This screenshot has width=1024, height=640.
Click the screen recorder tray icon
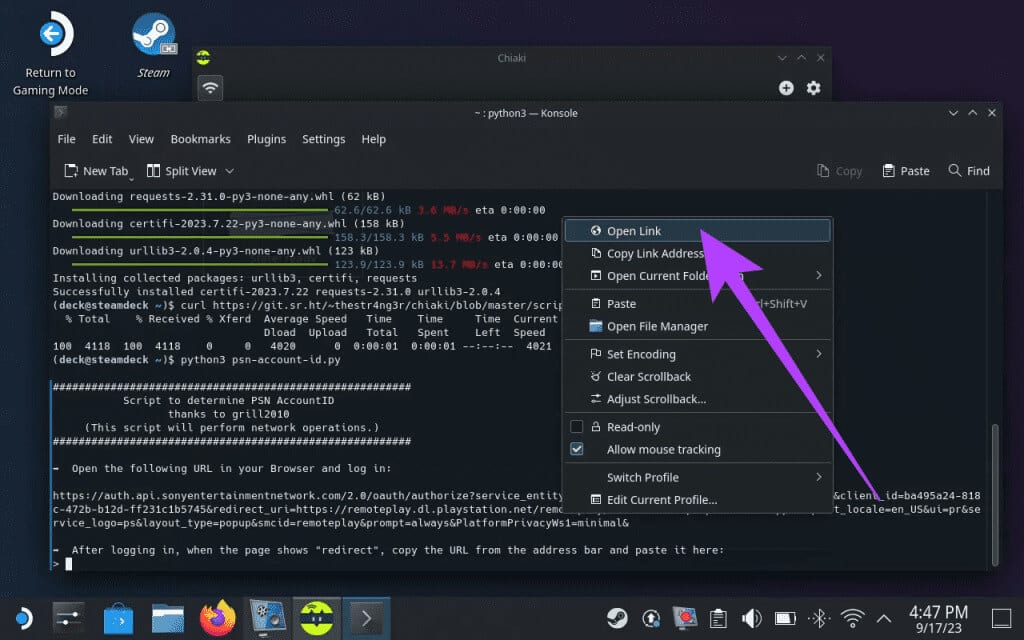[x=685, y=618]
